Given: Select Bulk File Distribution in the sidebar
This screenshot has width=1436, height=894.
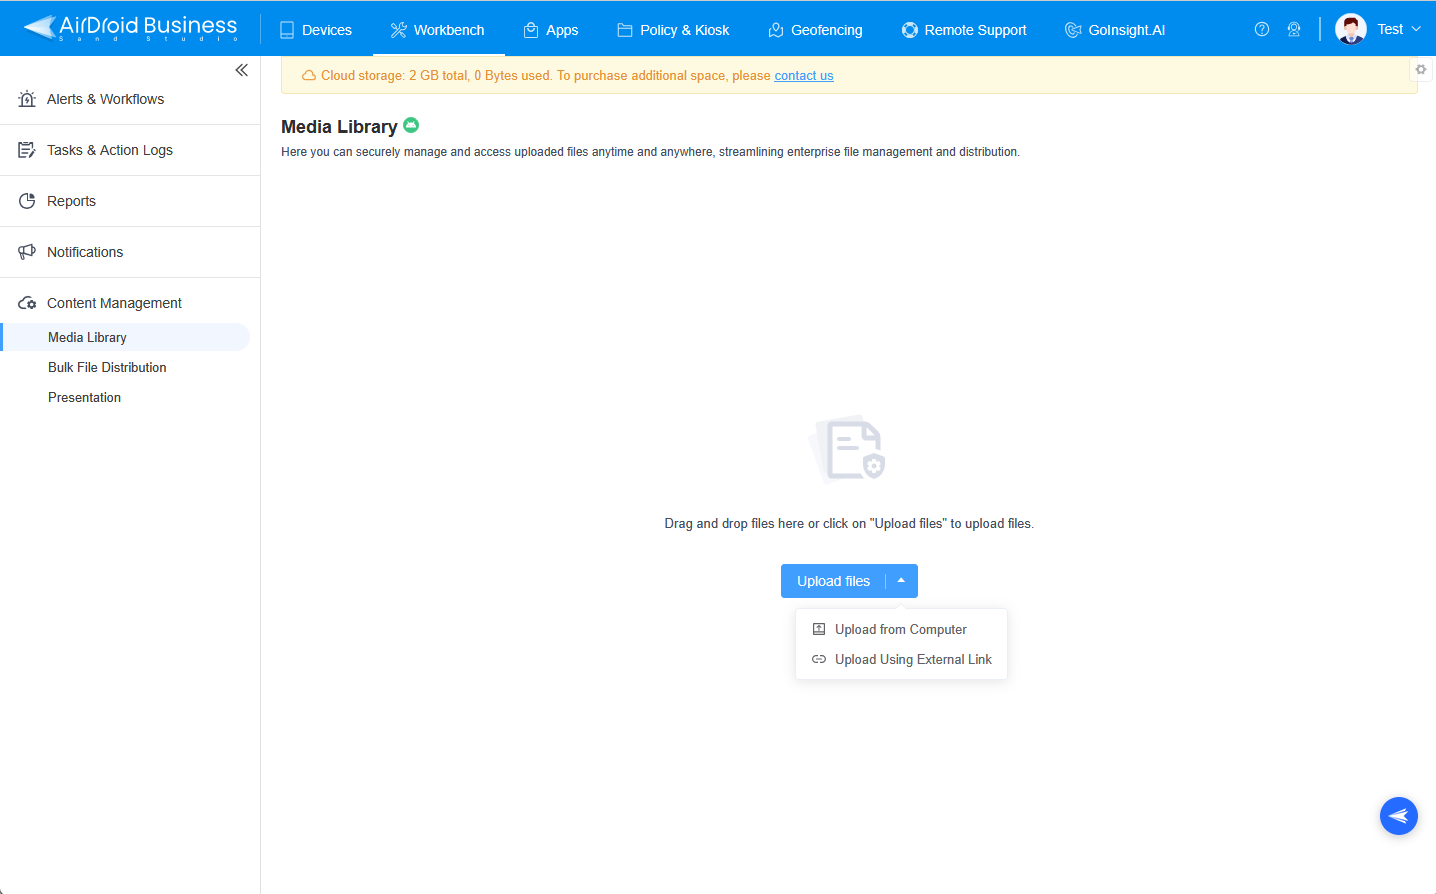Looking at the screenshot, I should (107, 367).
